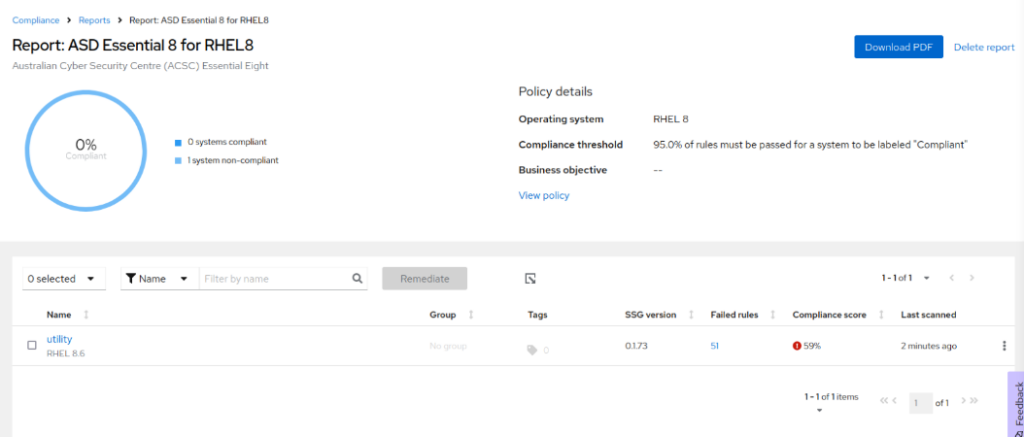Click the bottom last page arrows

tap(974, 401)
